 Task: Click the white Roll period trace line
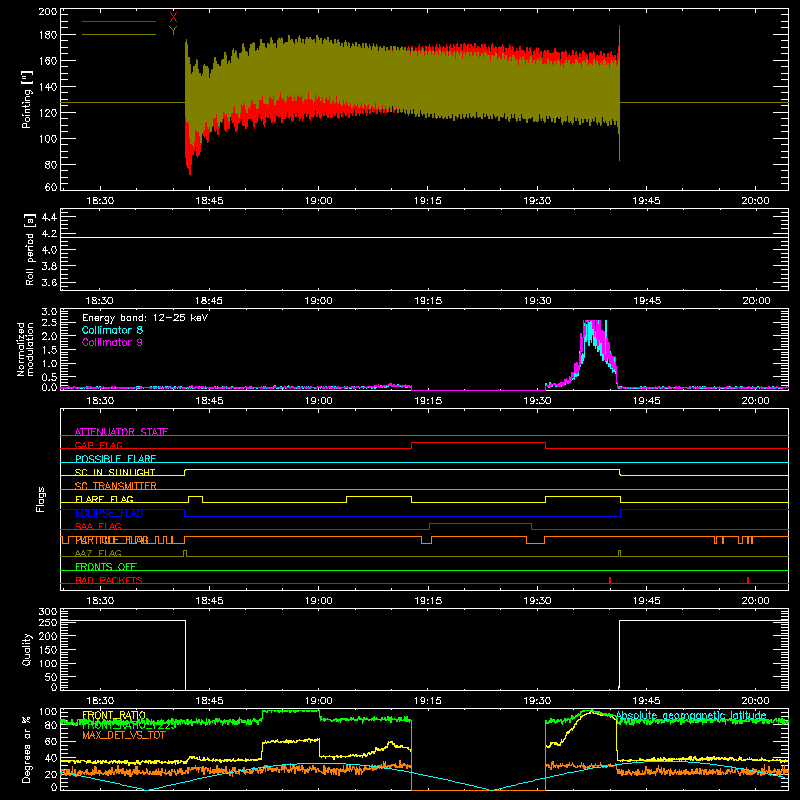coord(424,237)
